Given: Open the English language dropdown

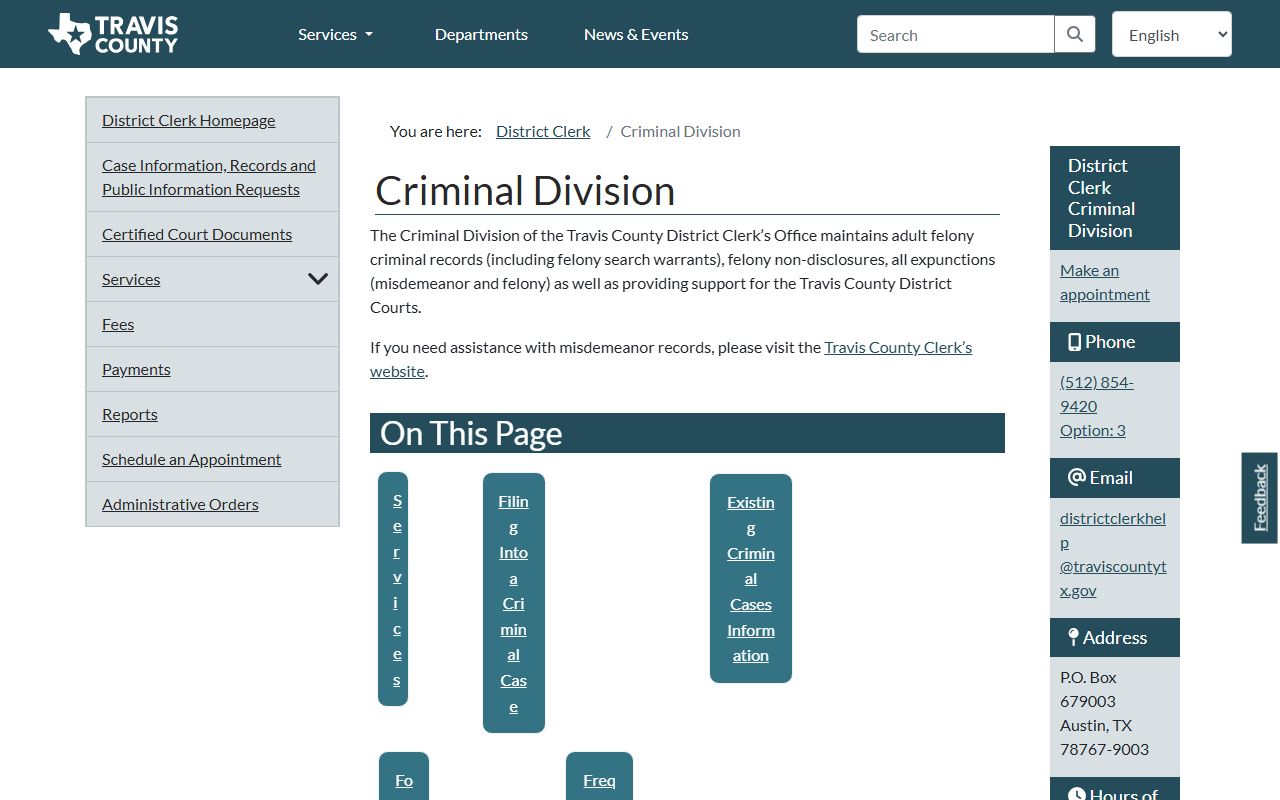Looking at the screenshot, I should click(x=1172, y=34).
